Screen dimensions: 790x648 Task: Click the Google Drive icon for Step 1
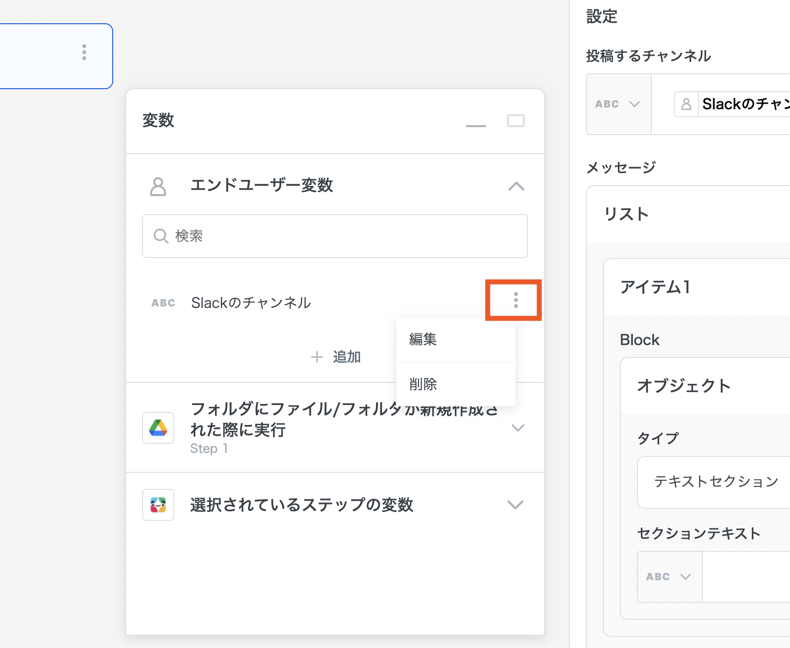158,428
